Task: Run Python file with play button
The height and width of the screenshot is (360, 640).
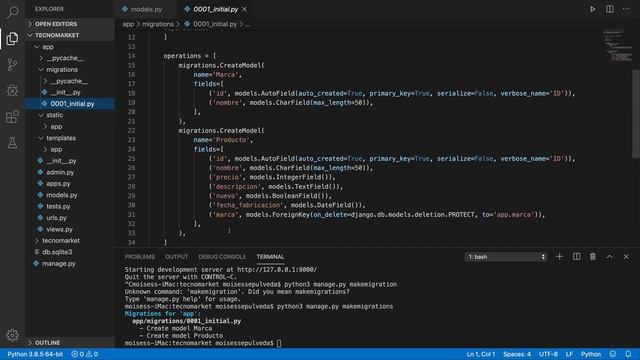Action: (592, 9)
